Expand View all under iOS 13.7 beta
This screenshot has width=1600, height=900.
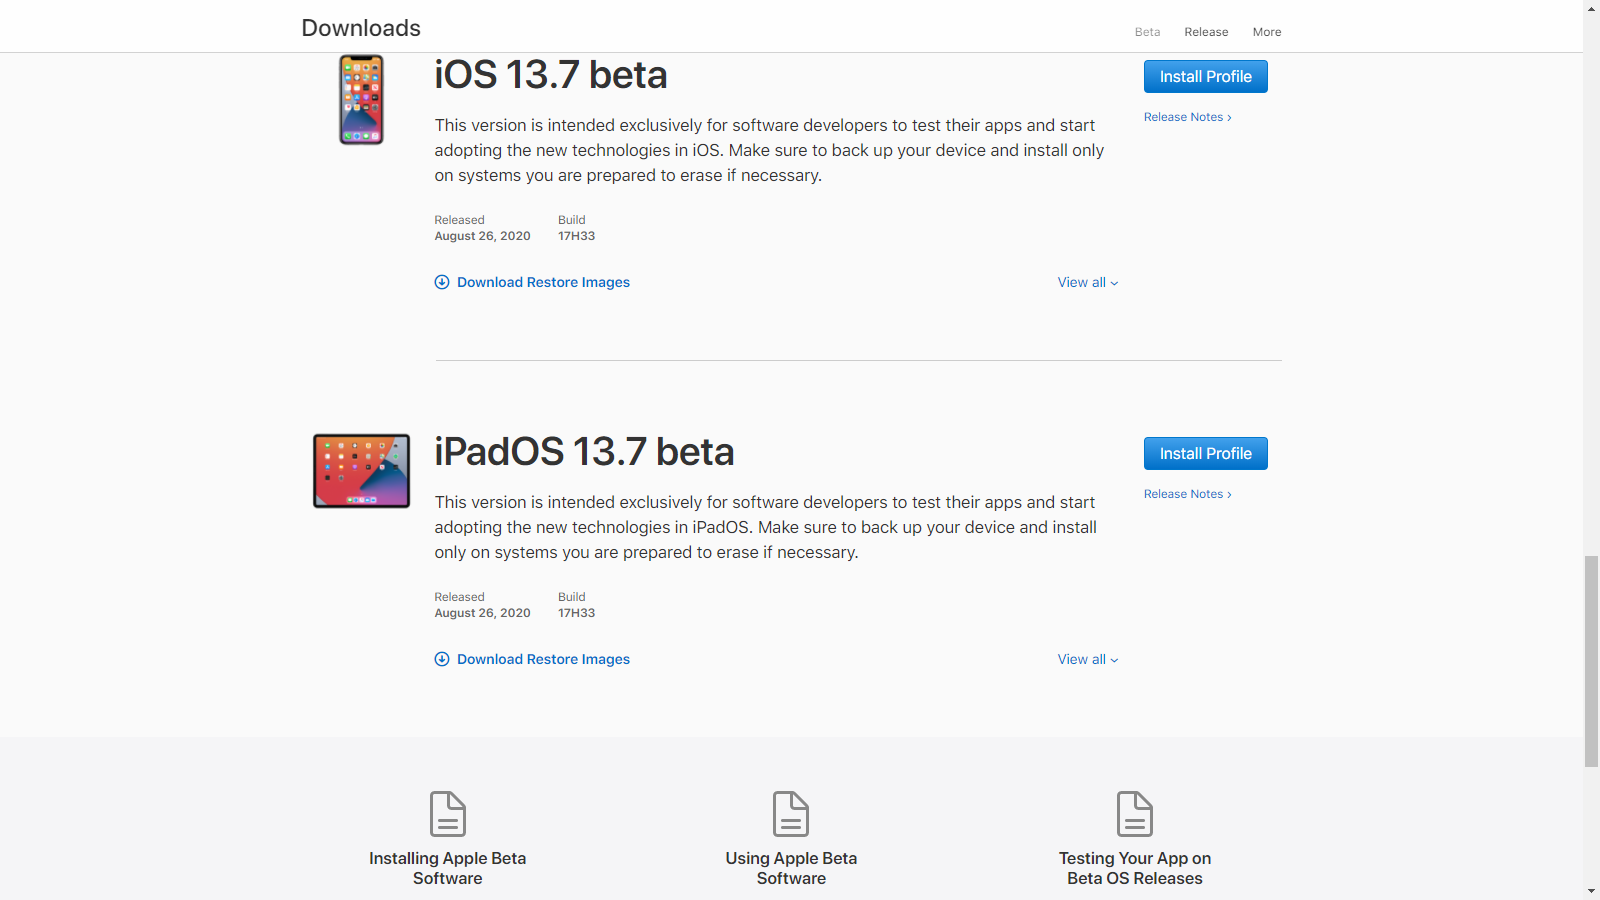click(x=1088, y=283)
